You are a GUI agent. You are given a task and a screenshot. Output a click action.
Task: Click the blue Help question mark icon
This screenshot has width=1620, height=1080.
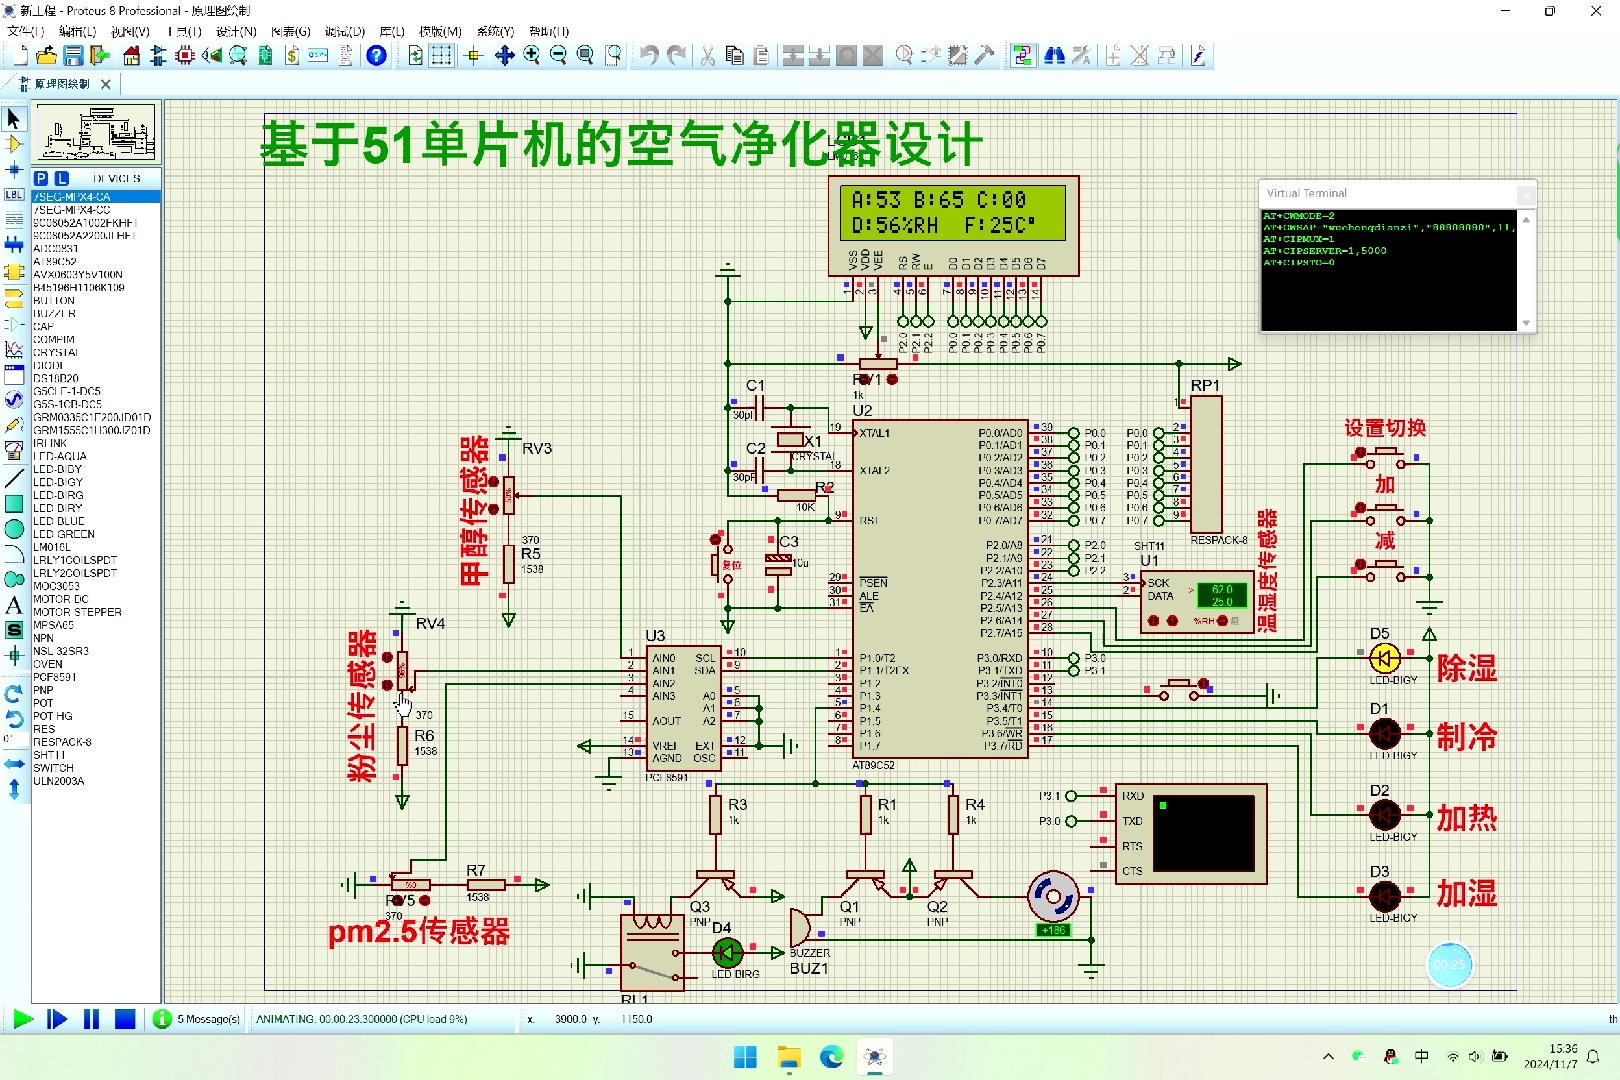point(376,56)
